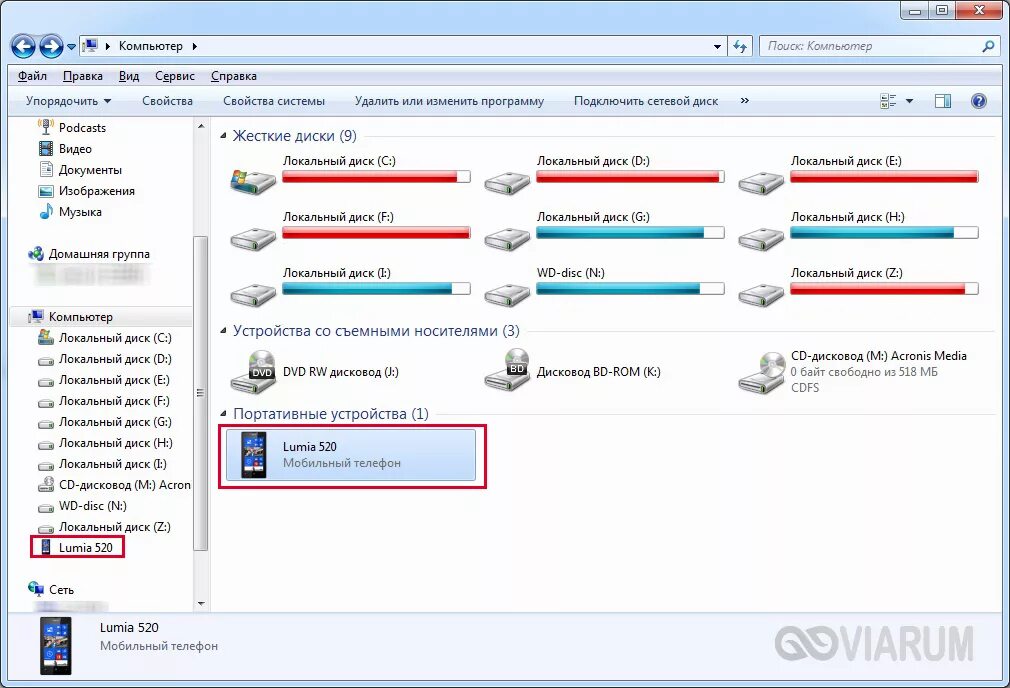This screenshot has height=688, width=1010.
Task: Click the computer icon in address bar
Action: coord(90,46)
